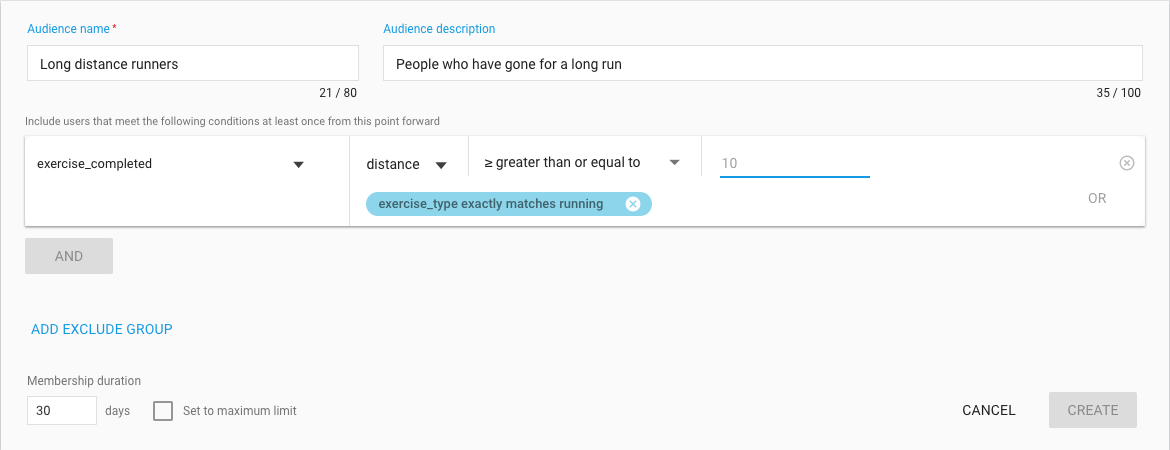Open the distance parameter dropdown arrow

tap(441, 165)
